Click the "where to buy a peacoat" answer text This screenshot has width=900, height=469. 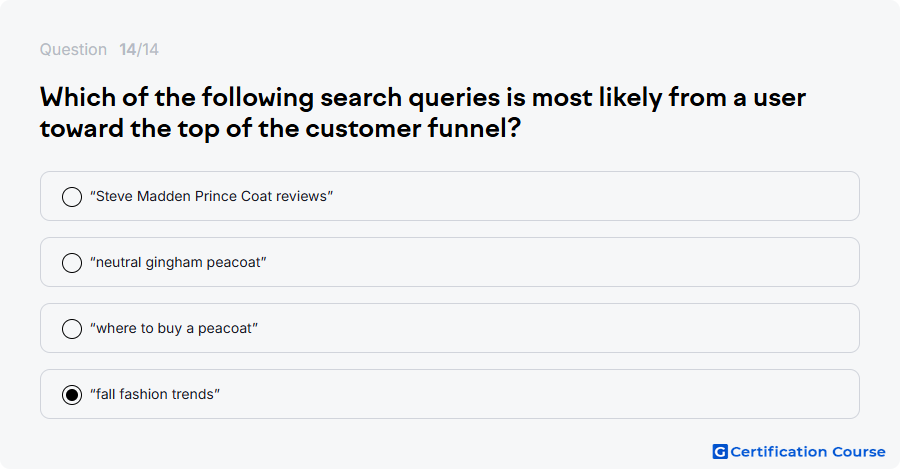(x=174, y=328)
